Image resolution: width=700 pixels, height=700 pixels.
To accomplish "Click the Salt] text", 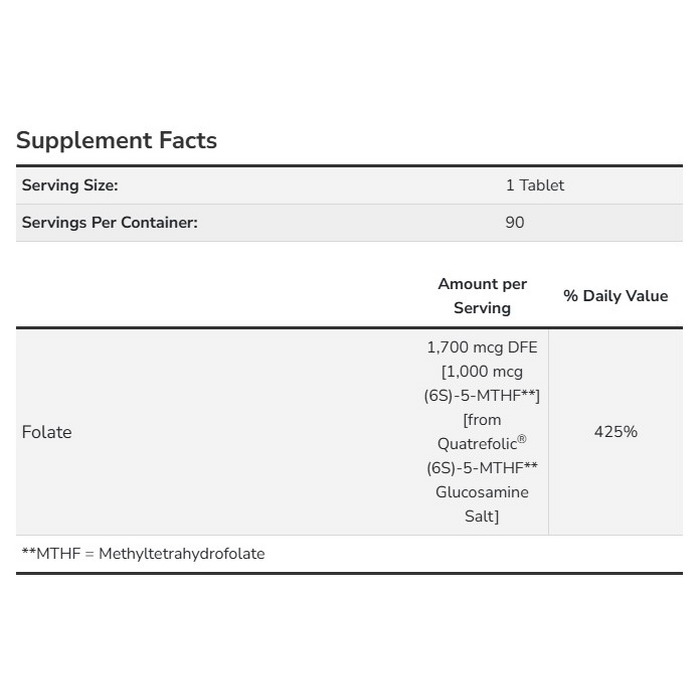I will 482,516.
